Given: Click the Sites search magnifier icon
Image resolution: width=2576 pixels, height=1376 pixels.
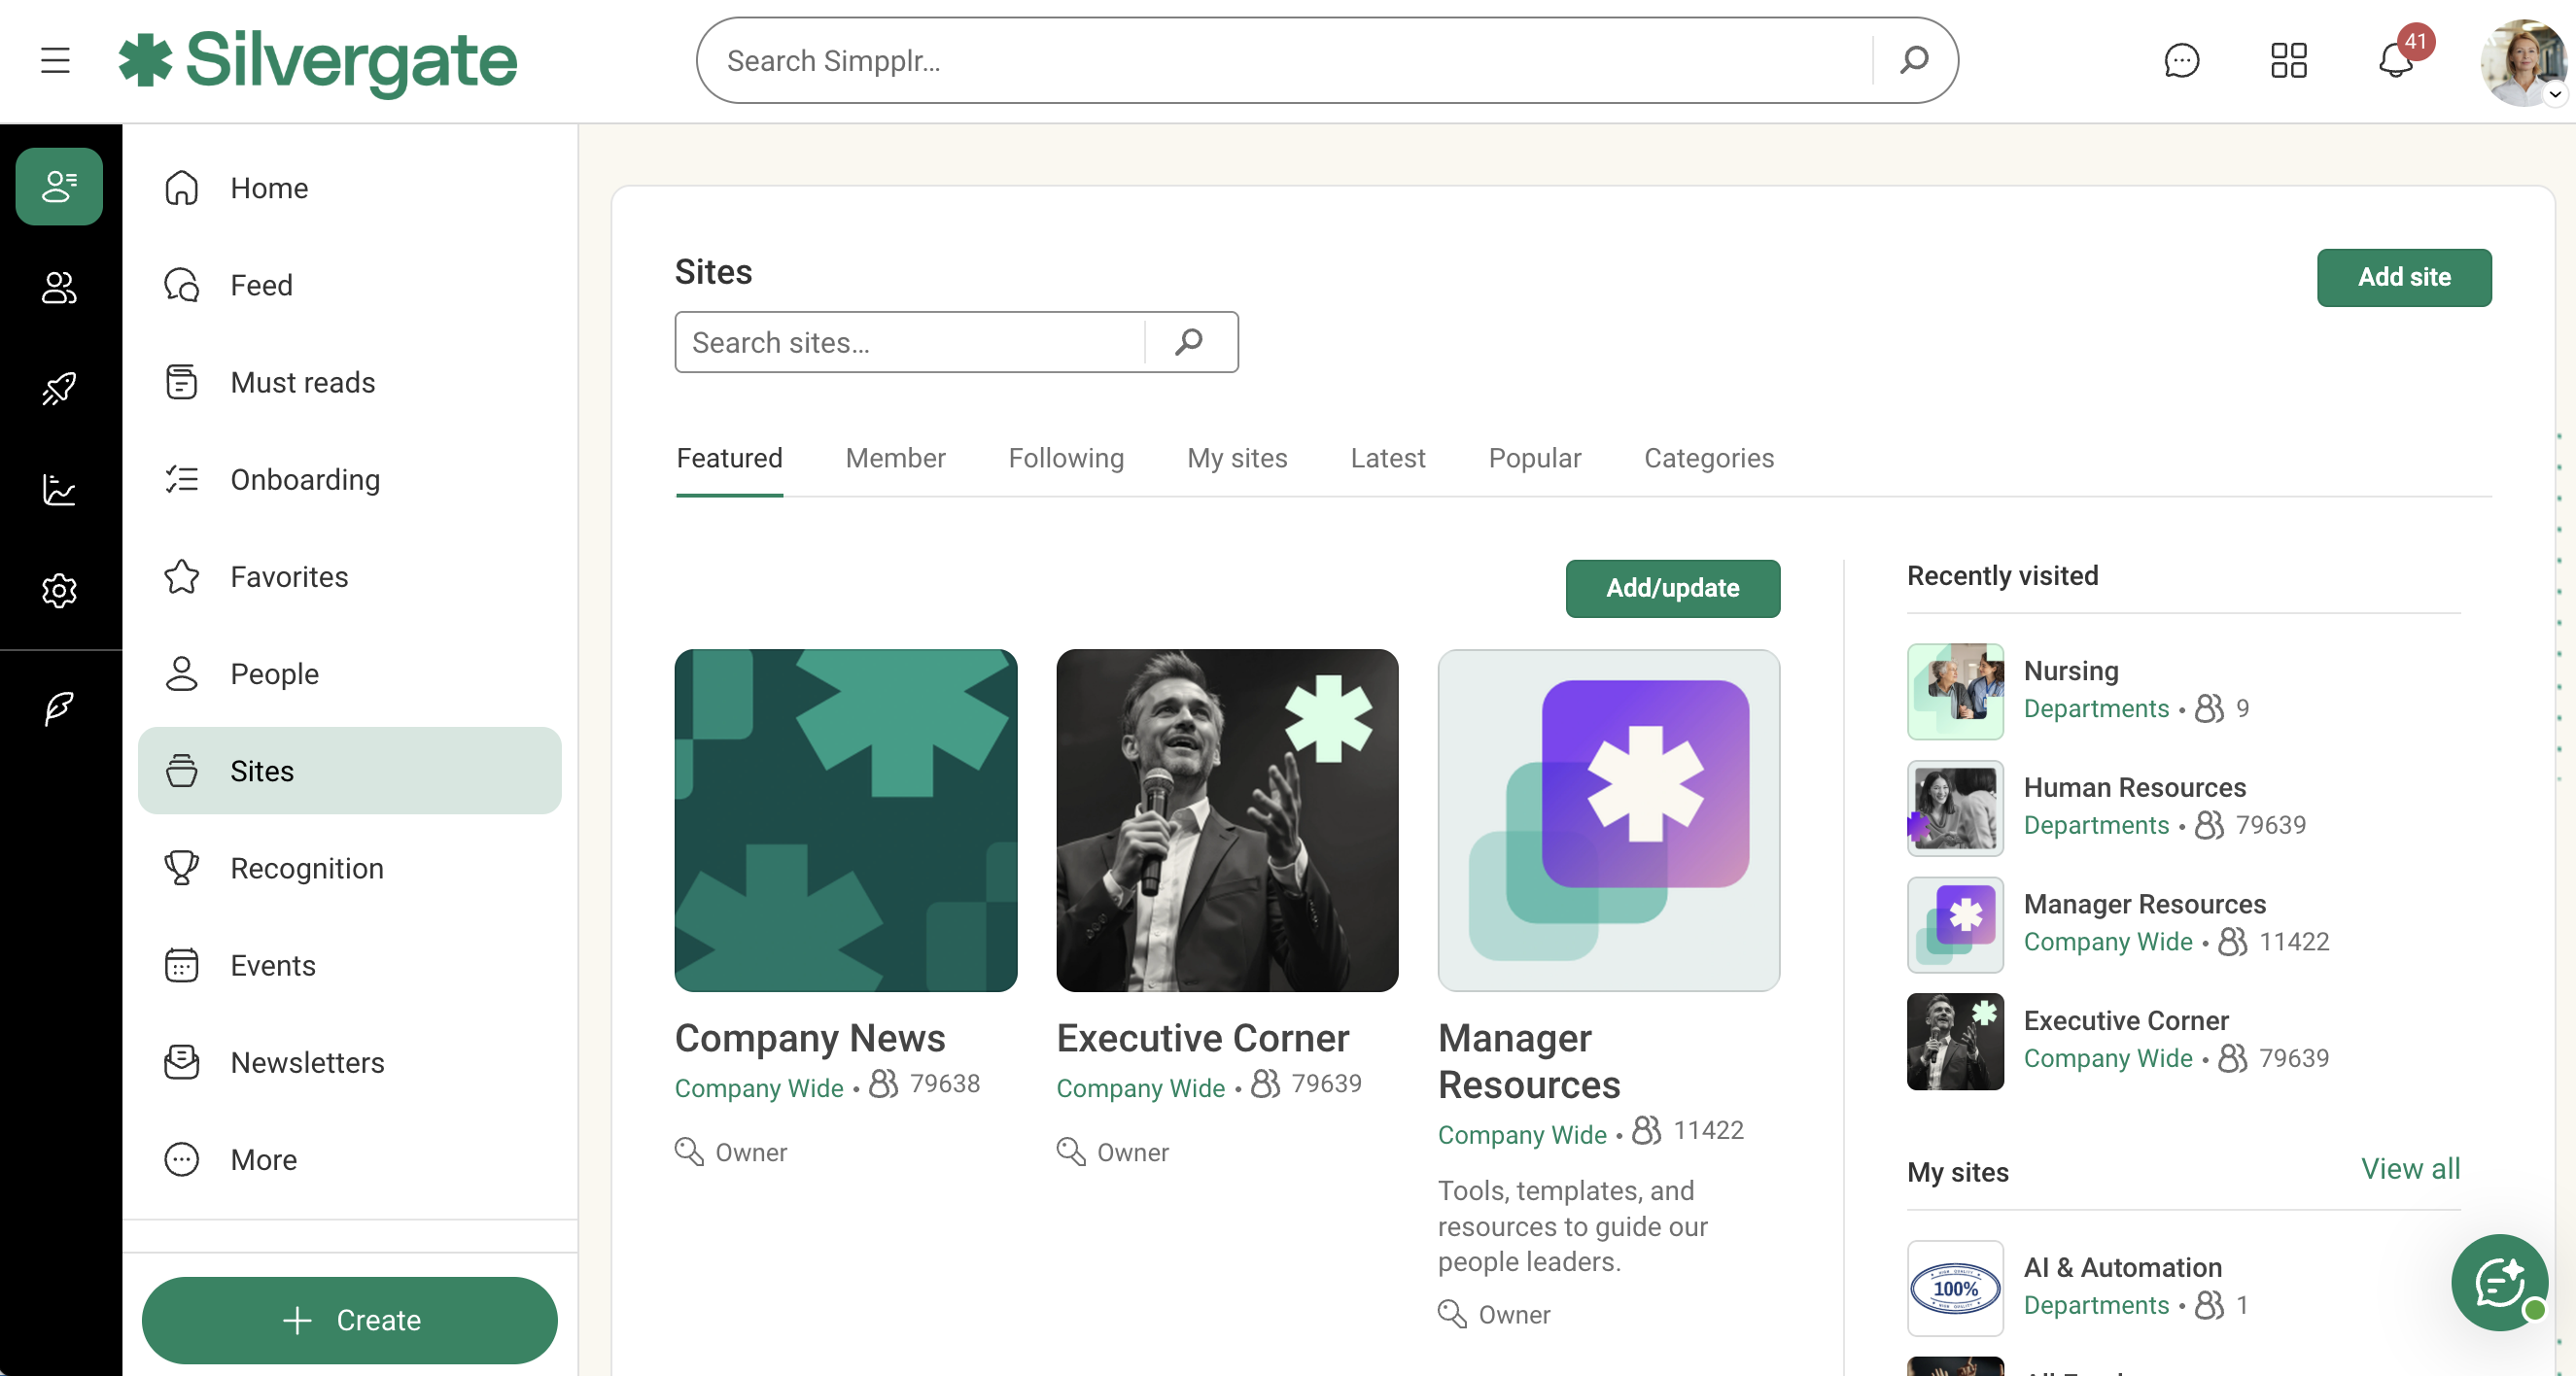Looking at the screenshot, I should tap(1189, 342).
